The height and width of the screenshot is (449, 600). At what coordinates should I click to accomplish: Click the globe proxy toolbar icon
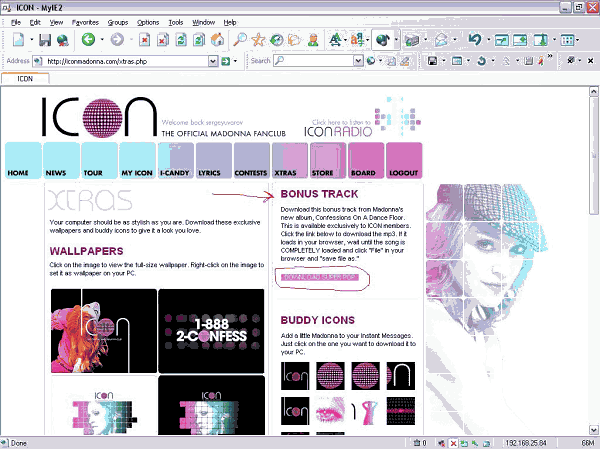383,39
